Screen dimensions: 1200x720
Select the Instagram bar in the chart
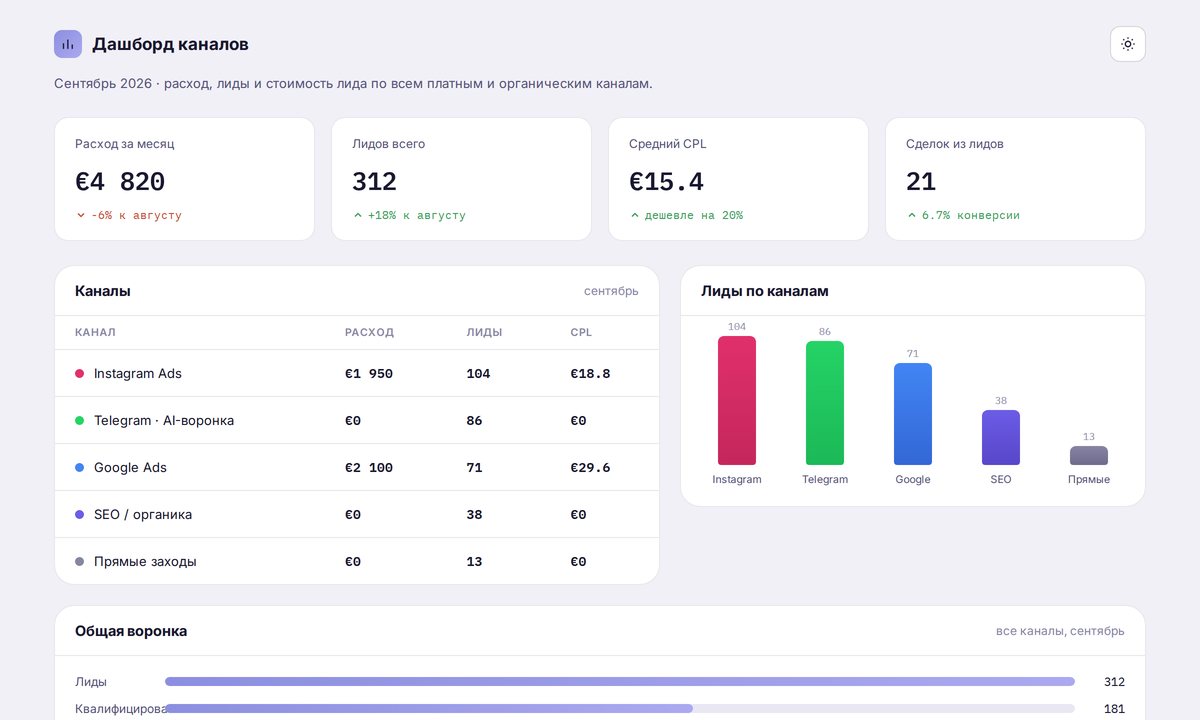(737, 400)
